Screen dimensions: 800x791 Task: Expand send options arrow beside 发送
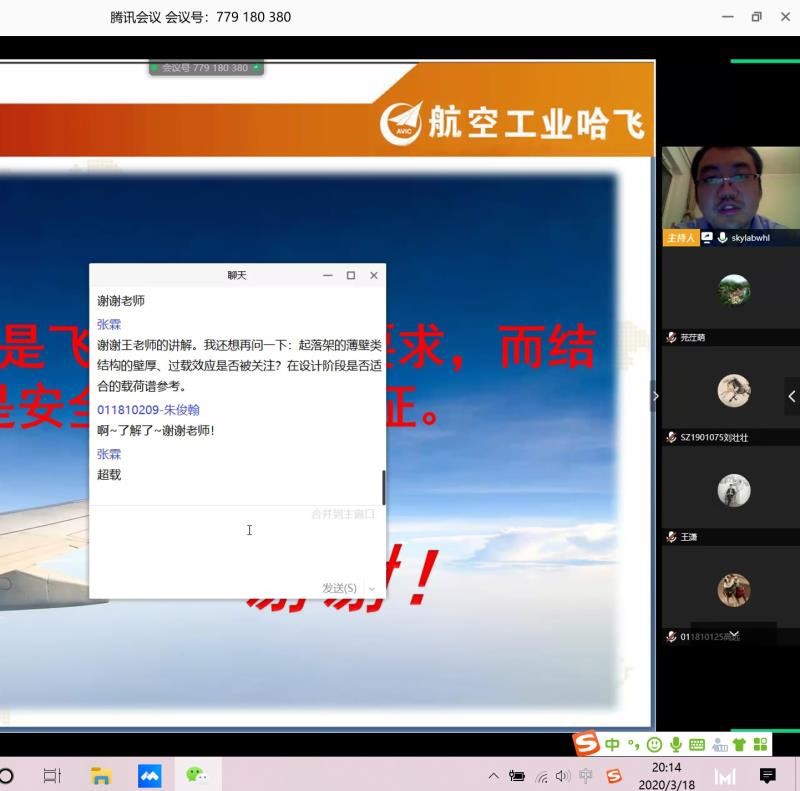373,588
